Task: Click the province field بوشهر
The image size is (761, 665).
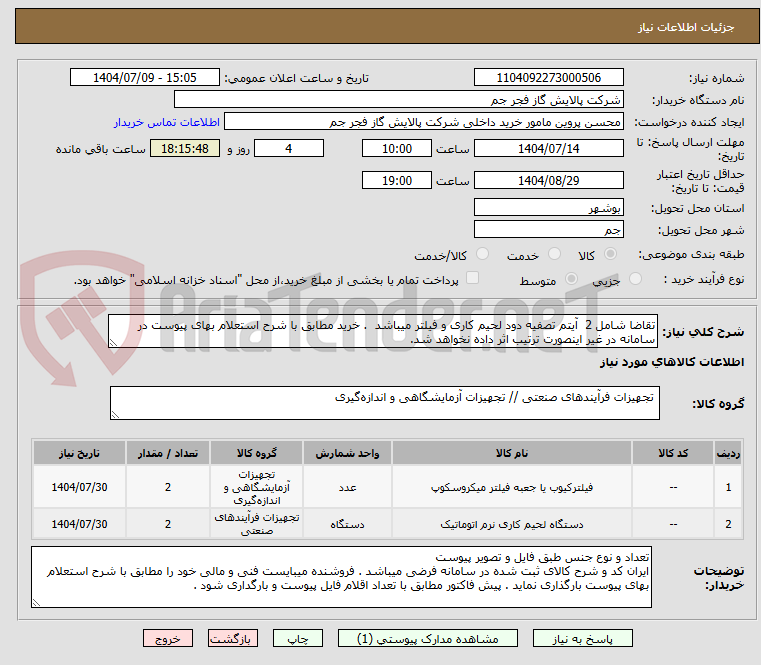Action: coord(548,207)
